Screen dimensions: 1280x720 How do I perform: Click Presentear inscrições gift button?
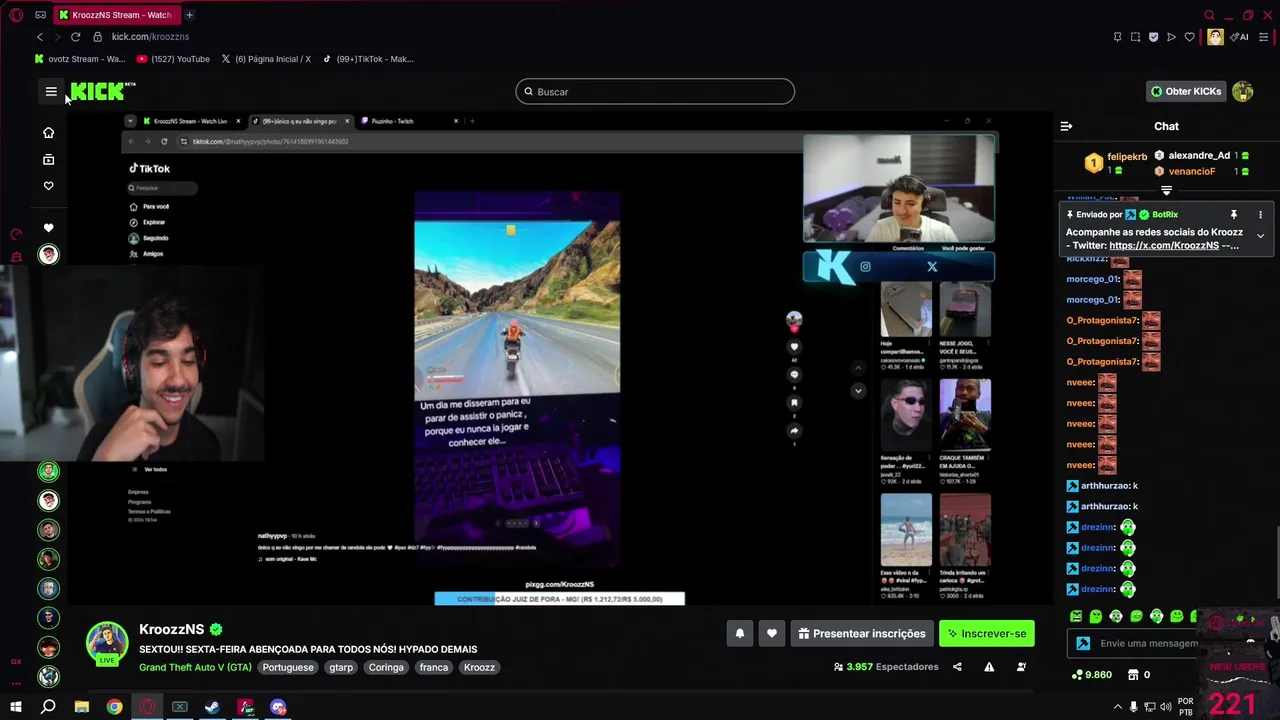coord(861,633)
